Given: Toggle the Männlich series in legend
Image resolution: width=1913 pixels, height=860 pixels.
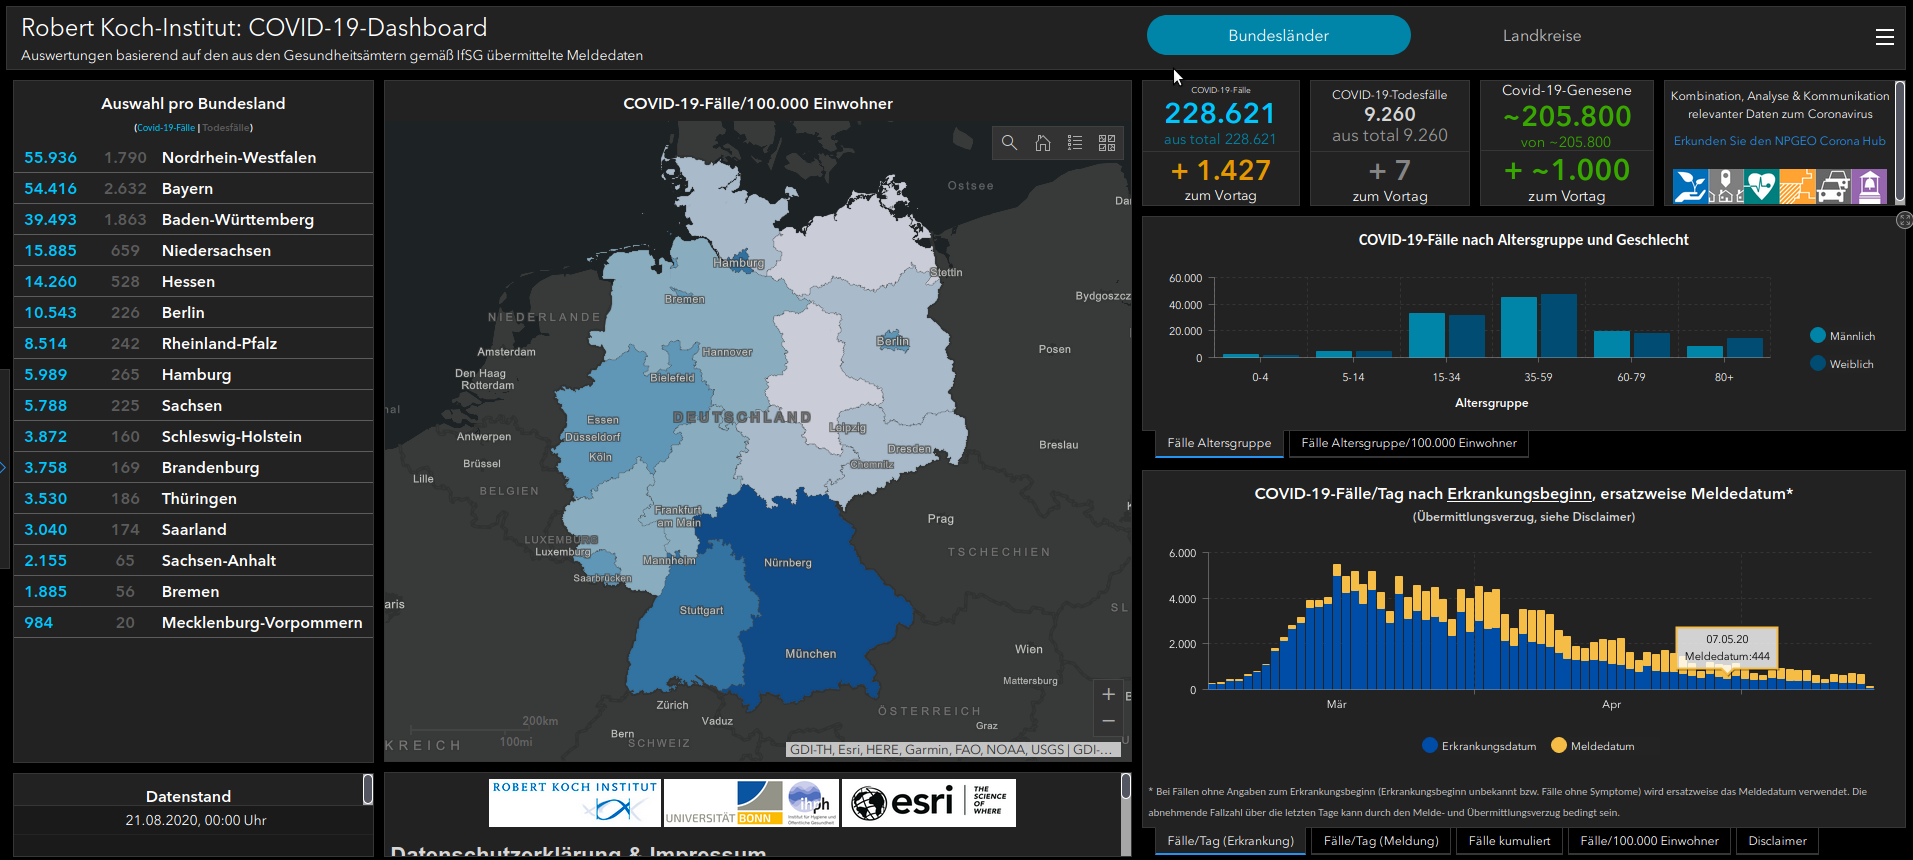Looking at the screenshot, I should (x=1818, y=336).
